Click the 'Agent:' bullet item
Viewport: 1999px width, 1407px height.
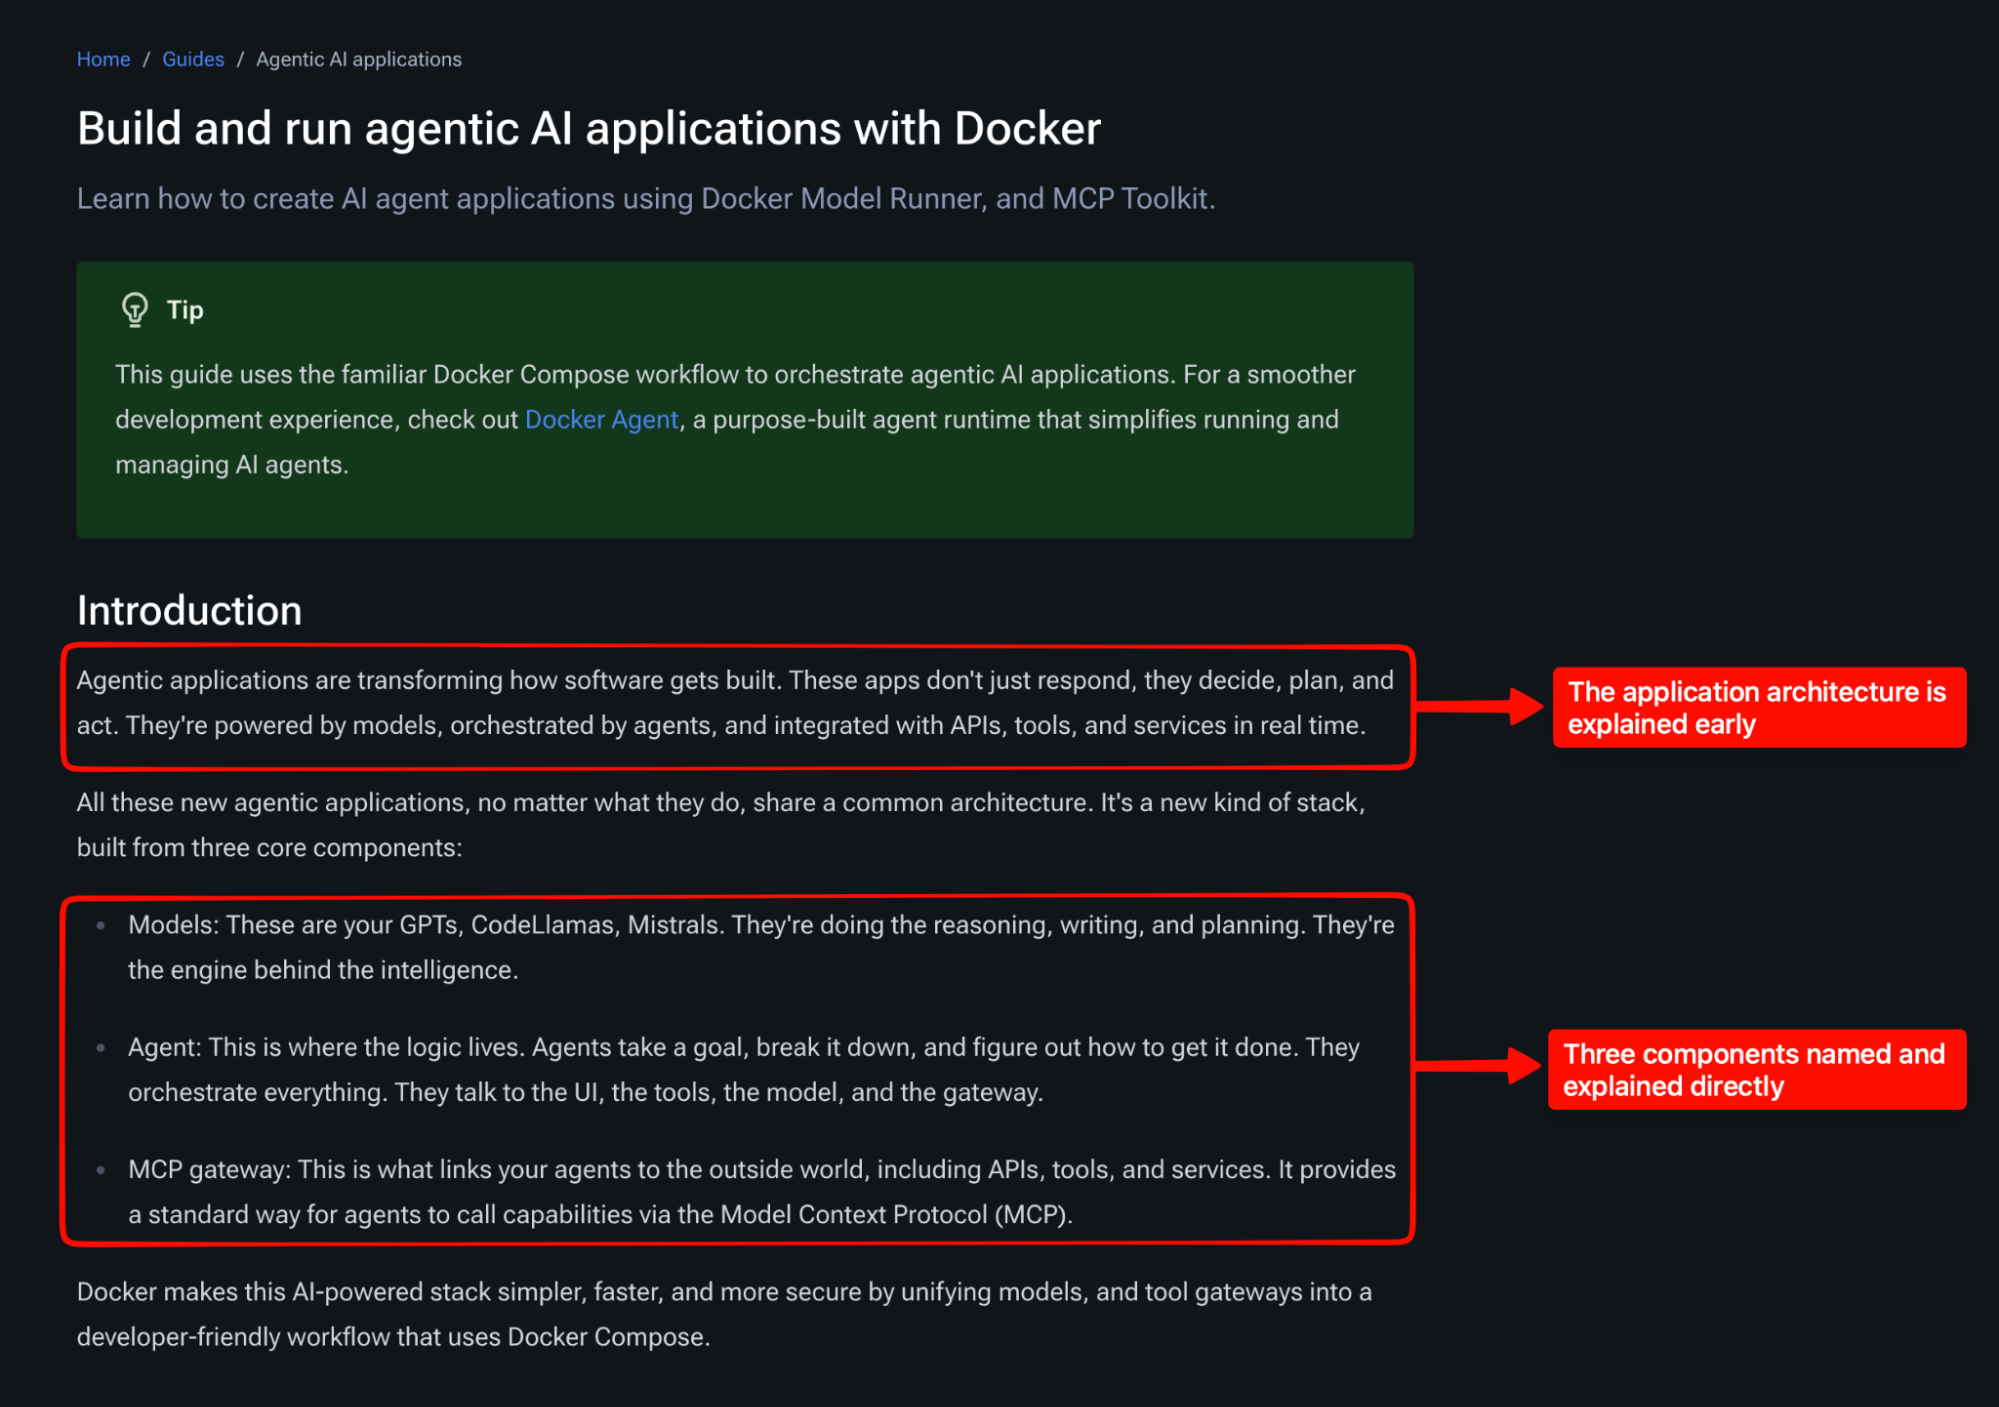click(744, 1069)
